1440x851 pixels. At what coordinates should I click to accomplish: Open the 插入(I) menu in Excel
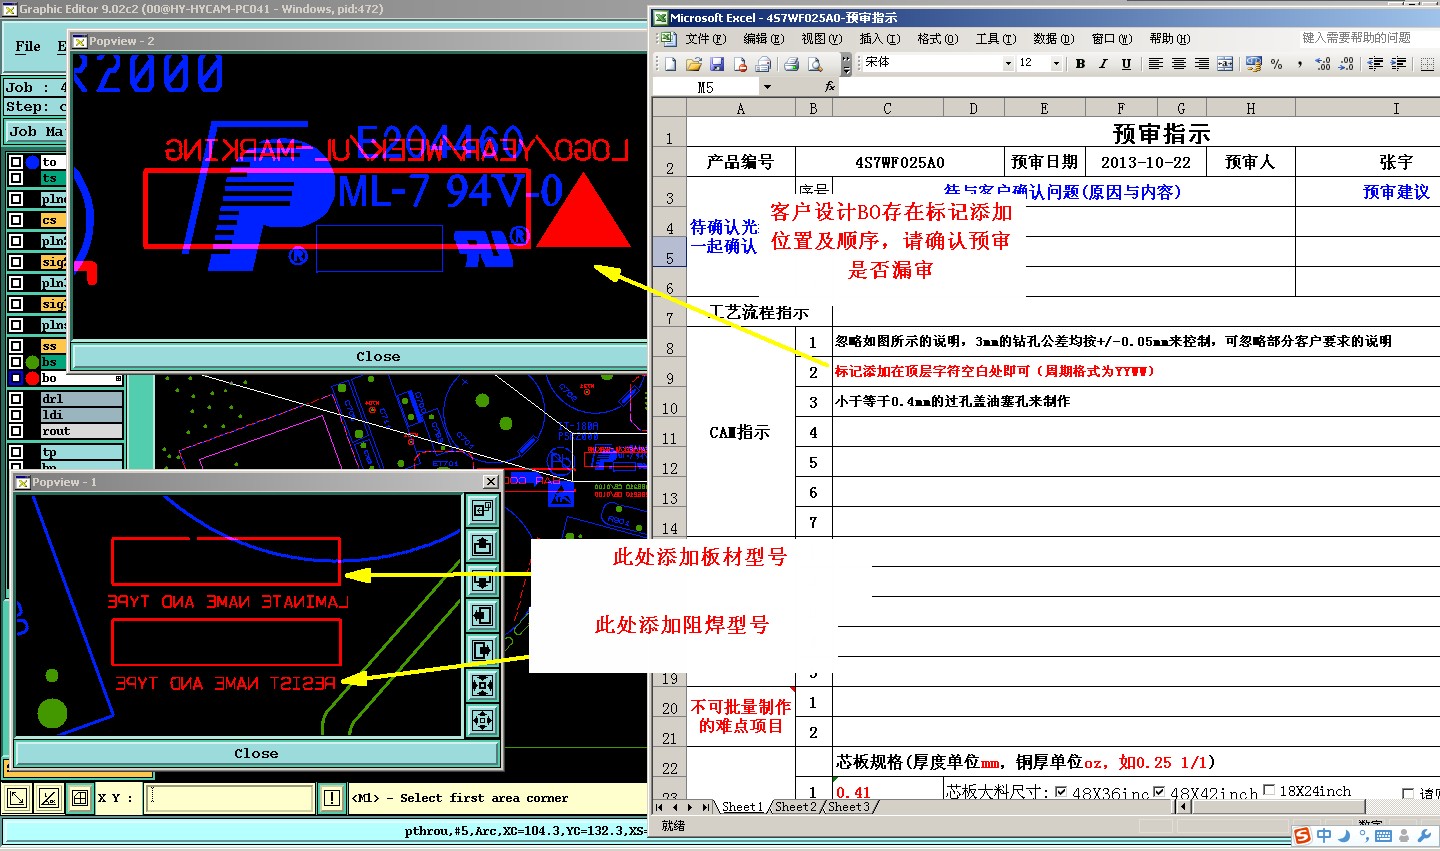click(880, 39)
